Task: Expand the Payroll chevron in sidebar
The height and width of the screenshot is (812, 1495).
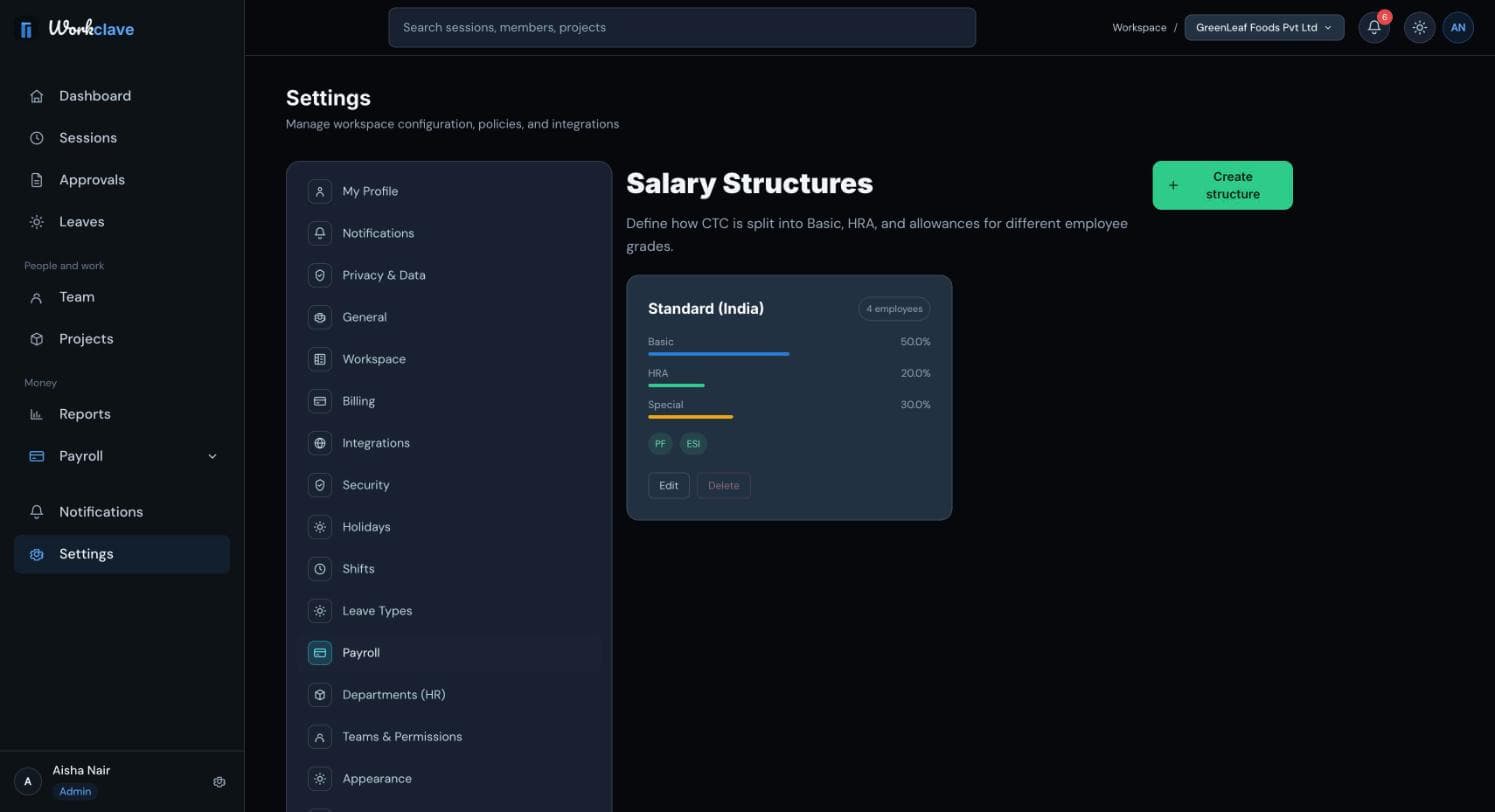Action: (212, 456)
